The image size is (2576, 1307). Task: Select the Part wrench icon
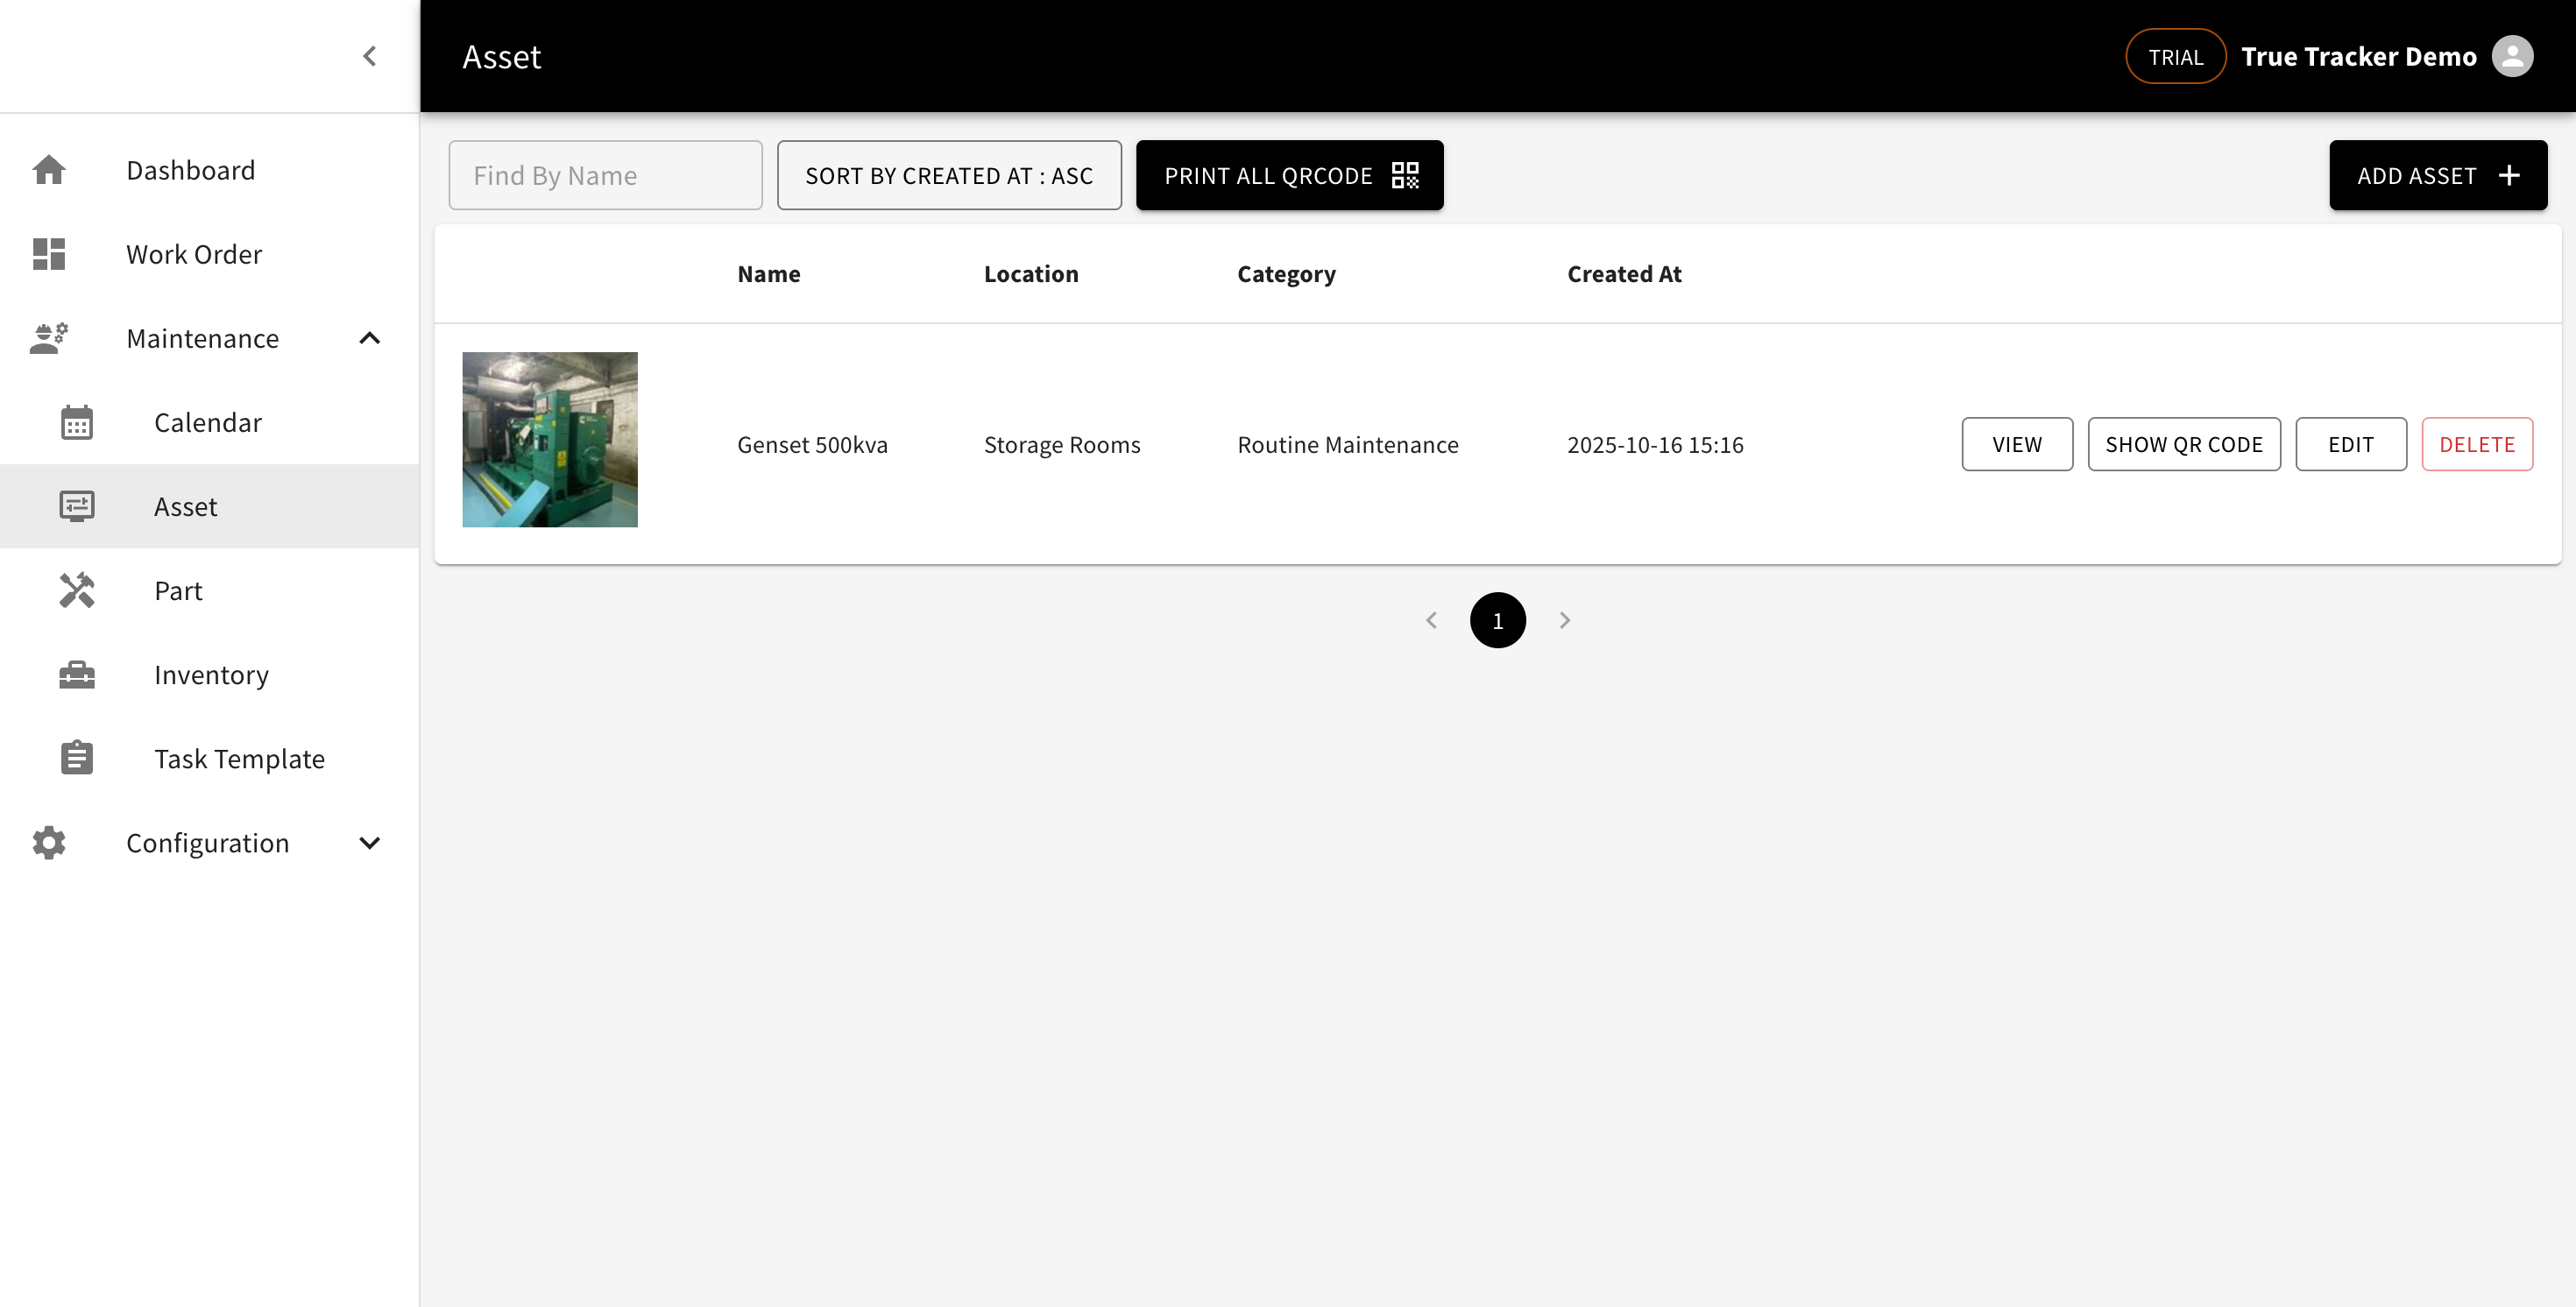coord(77,590)
